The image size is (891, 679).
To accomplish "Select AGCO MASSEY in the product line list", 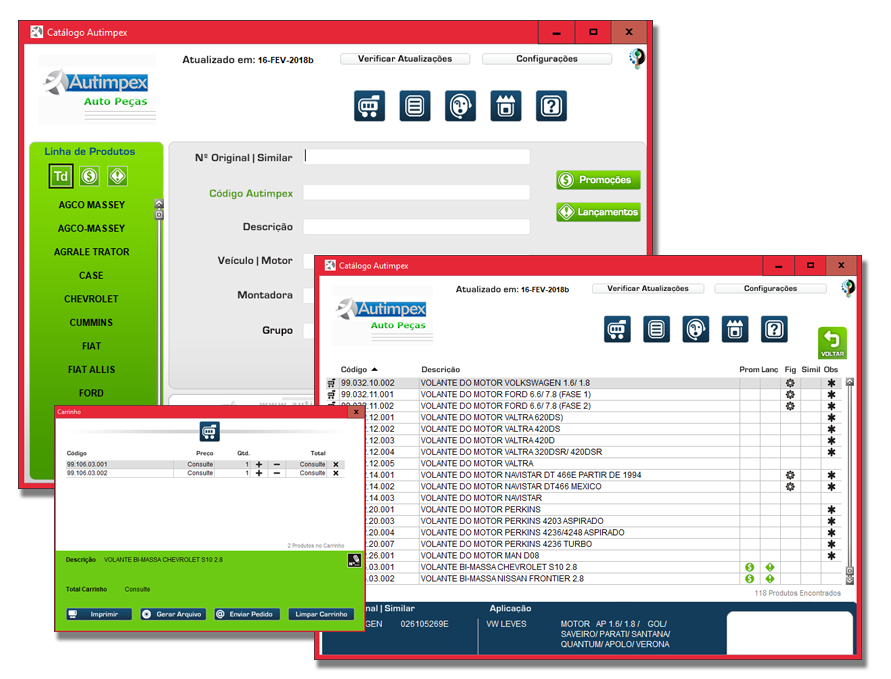I will [91, 205].
